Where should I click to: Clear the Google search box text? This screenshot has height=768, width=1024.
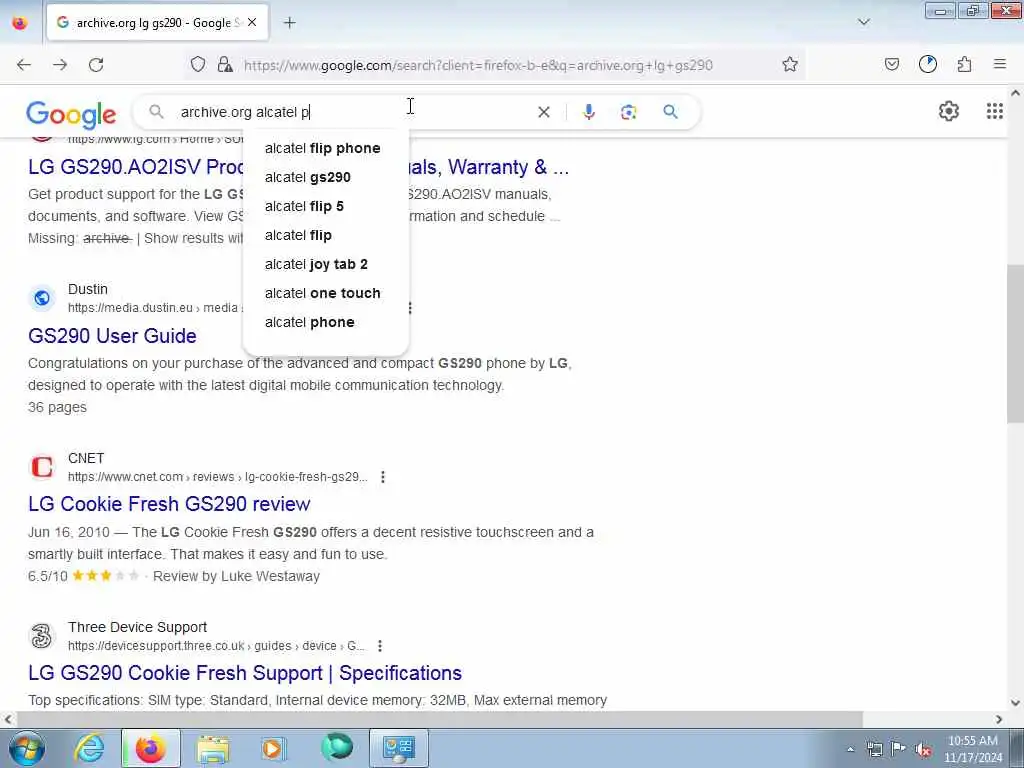click(x=543, y=112)
